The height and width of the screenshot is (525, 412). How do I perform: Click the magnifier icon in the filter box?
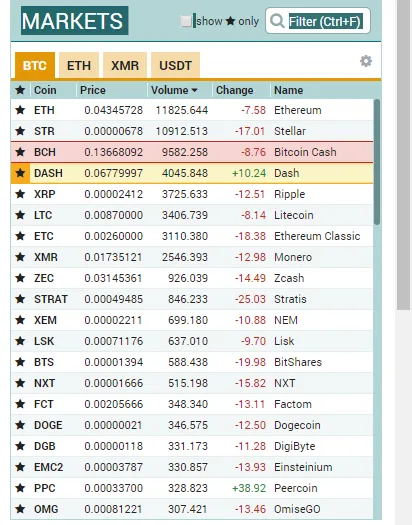[277, 21]
